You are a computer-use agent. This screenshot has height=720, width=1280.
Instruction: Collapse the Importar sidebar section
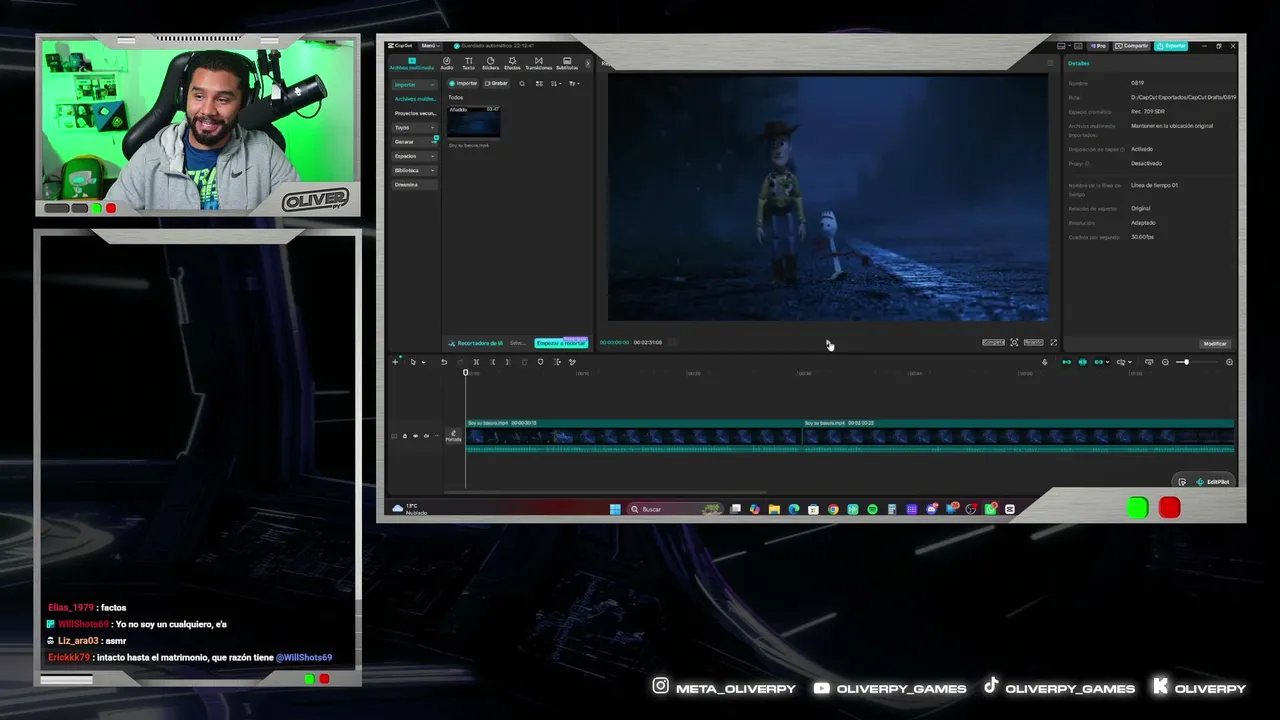[414, 84]
